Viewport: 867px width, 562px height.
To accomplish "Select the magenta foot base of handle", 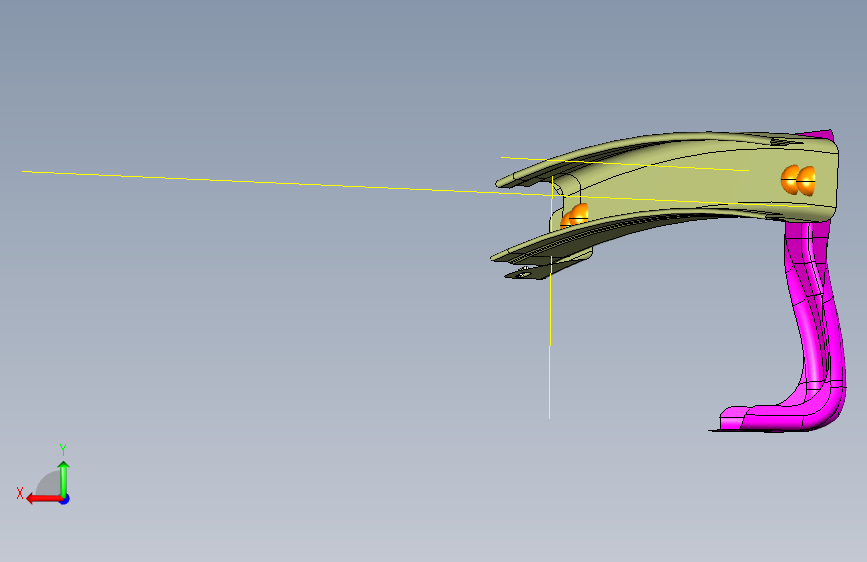I will (x=774, y=418).
